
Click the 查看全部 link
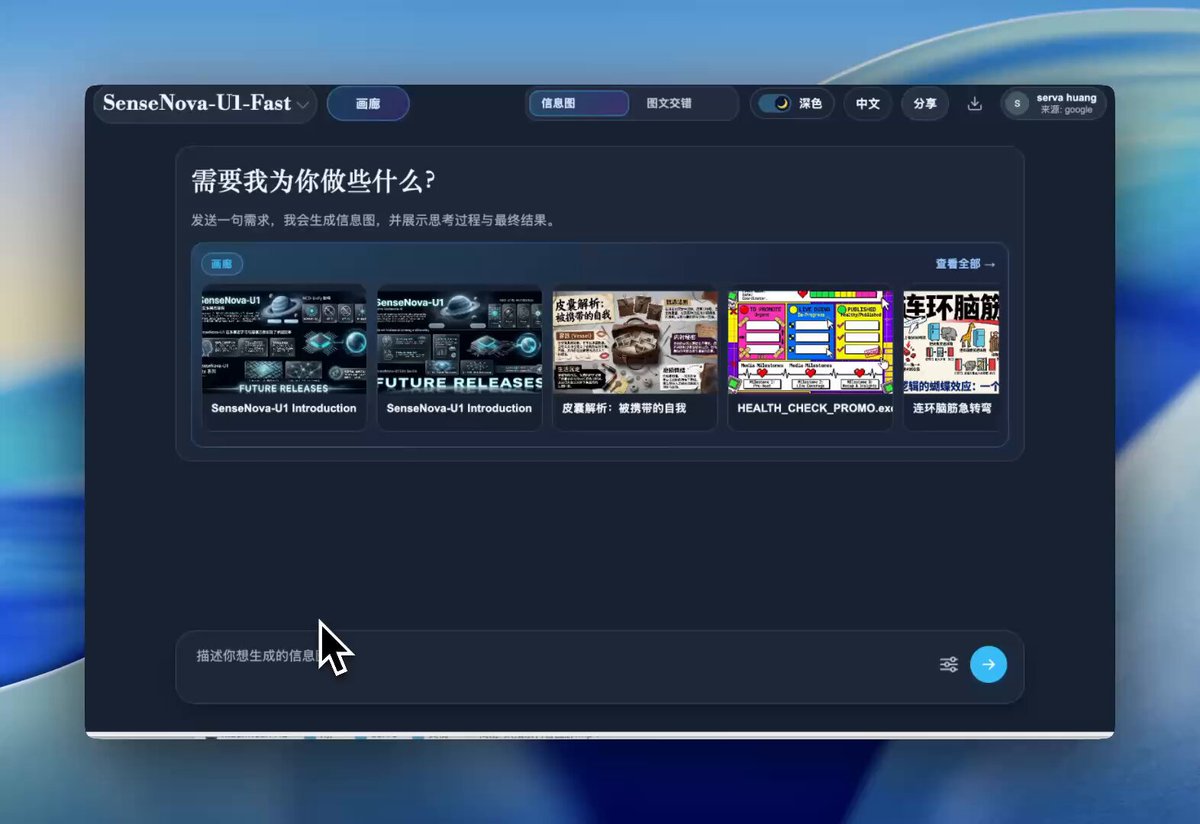[x=965, y=264]
